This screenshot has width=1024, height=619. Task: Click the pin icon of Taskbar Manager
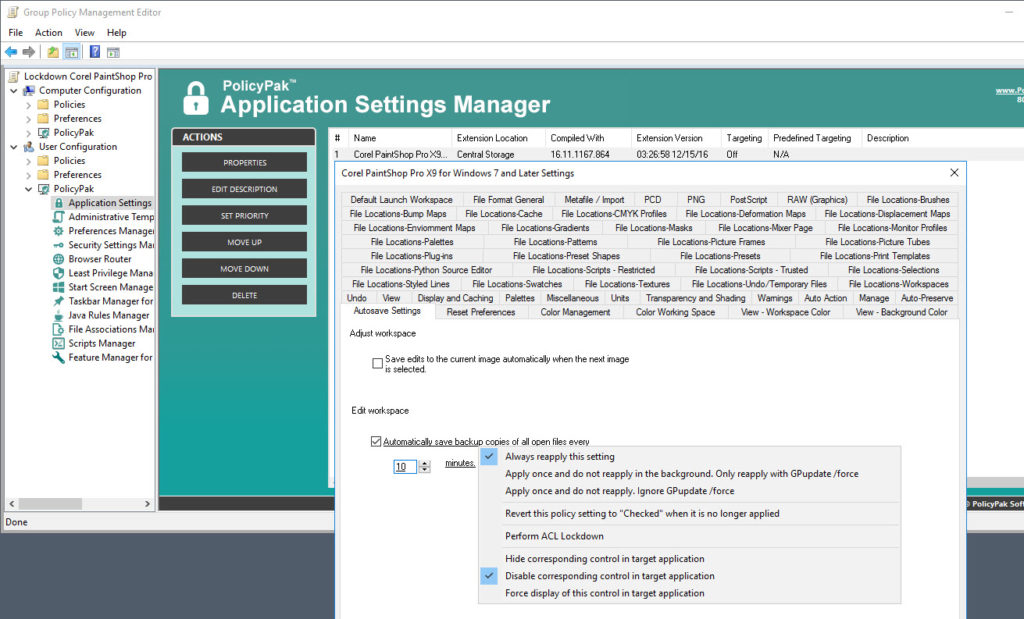point(58,301)
